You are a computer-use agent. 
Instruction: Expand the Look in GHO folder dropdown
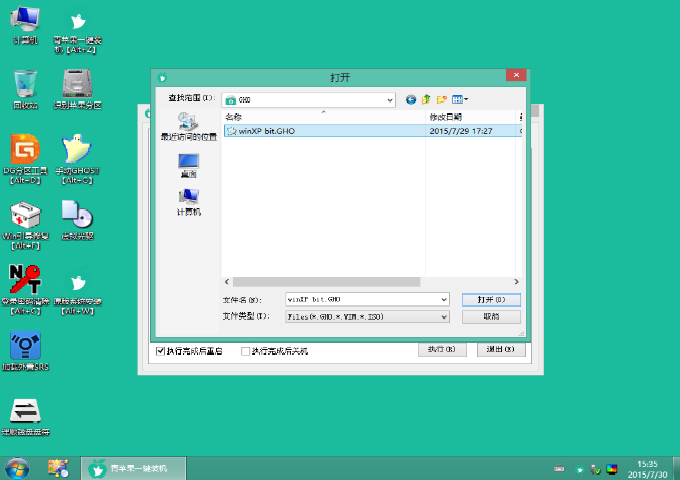(390, 100)
